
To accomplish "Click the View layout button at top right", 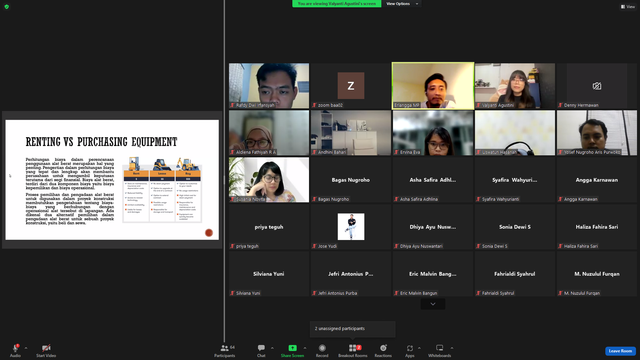I will (x=628, y=7).
